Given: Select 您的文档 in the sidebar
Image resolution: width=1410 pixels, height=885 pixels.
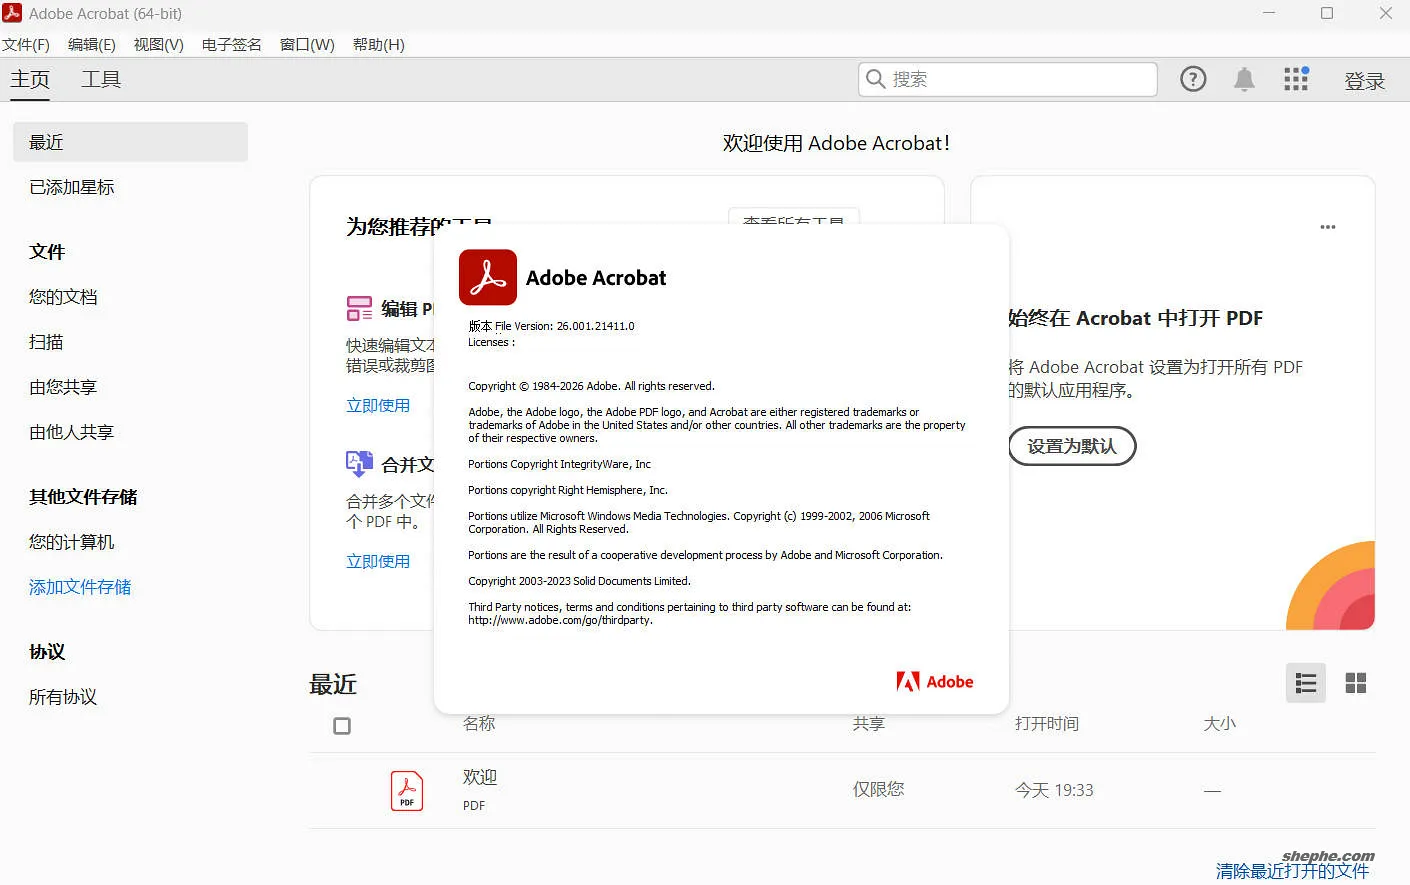Looking at the screenshot, I should tap(63, 297).
